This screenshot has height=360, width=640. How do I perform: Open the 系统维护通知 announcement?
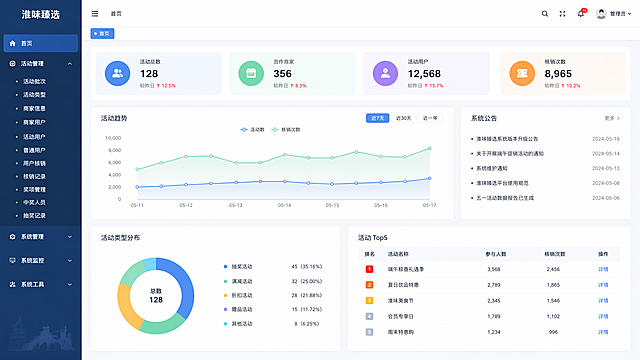click(x=492, y=169)
